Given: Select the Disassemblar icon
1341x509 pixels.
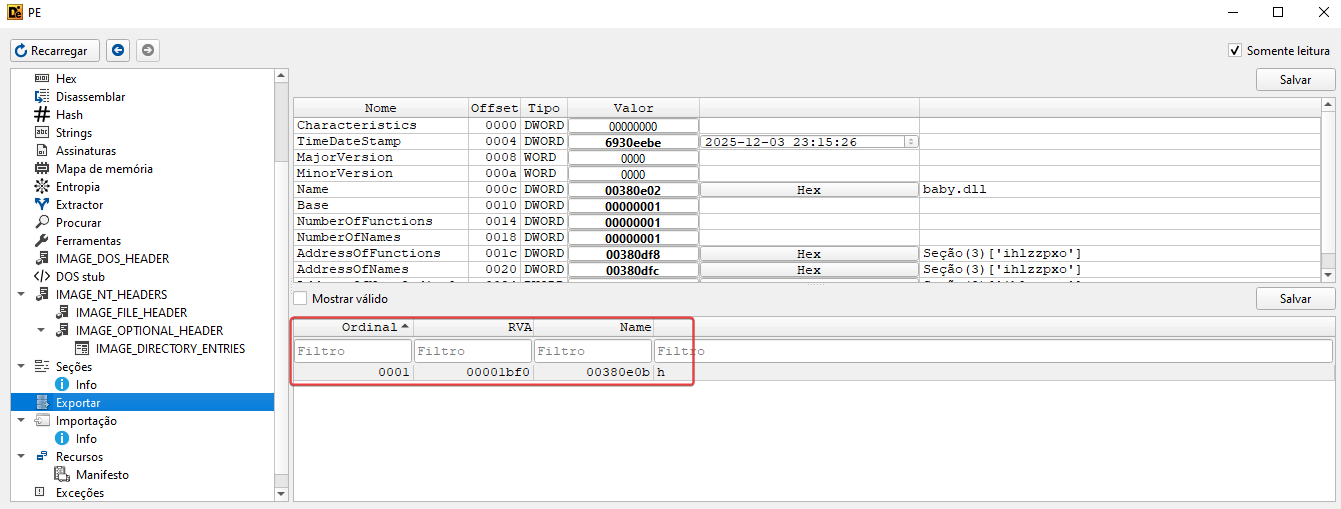Looking at the screenshot, I should (42, 97).
